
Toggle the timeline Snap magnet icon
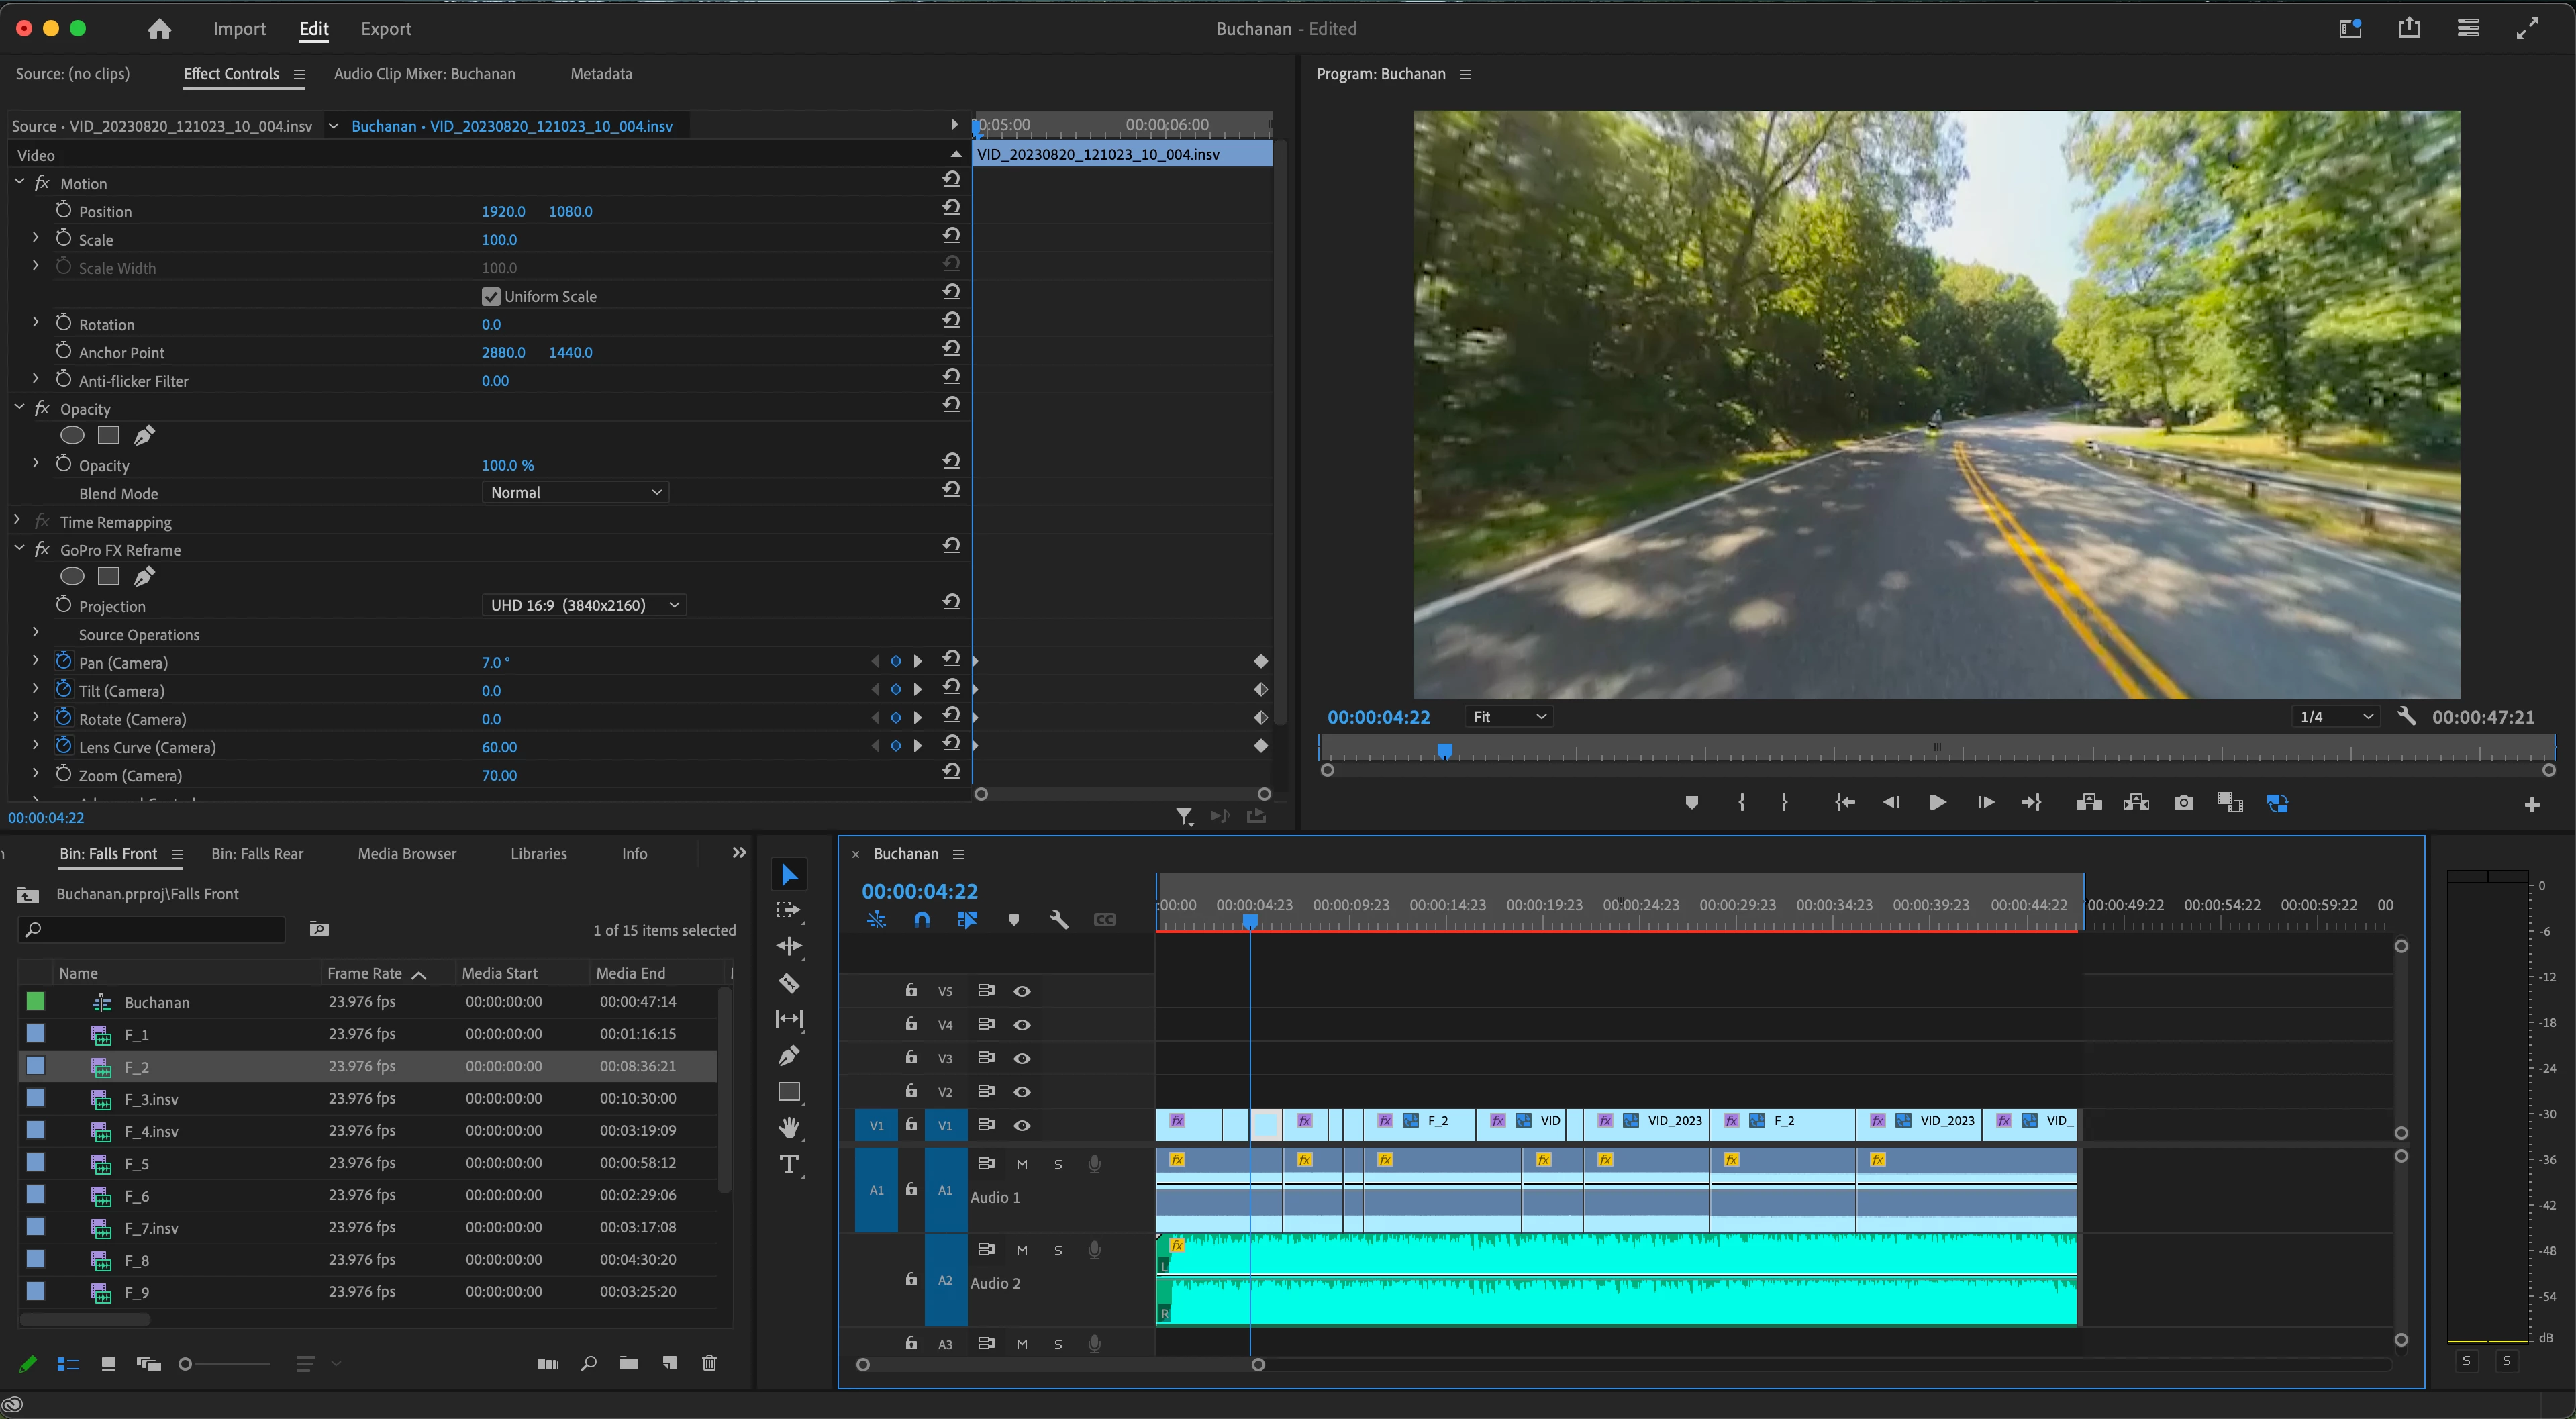tap(922, 920)
